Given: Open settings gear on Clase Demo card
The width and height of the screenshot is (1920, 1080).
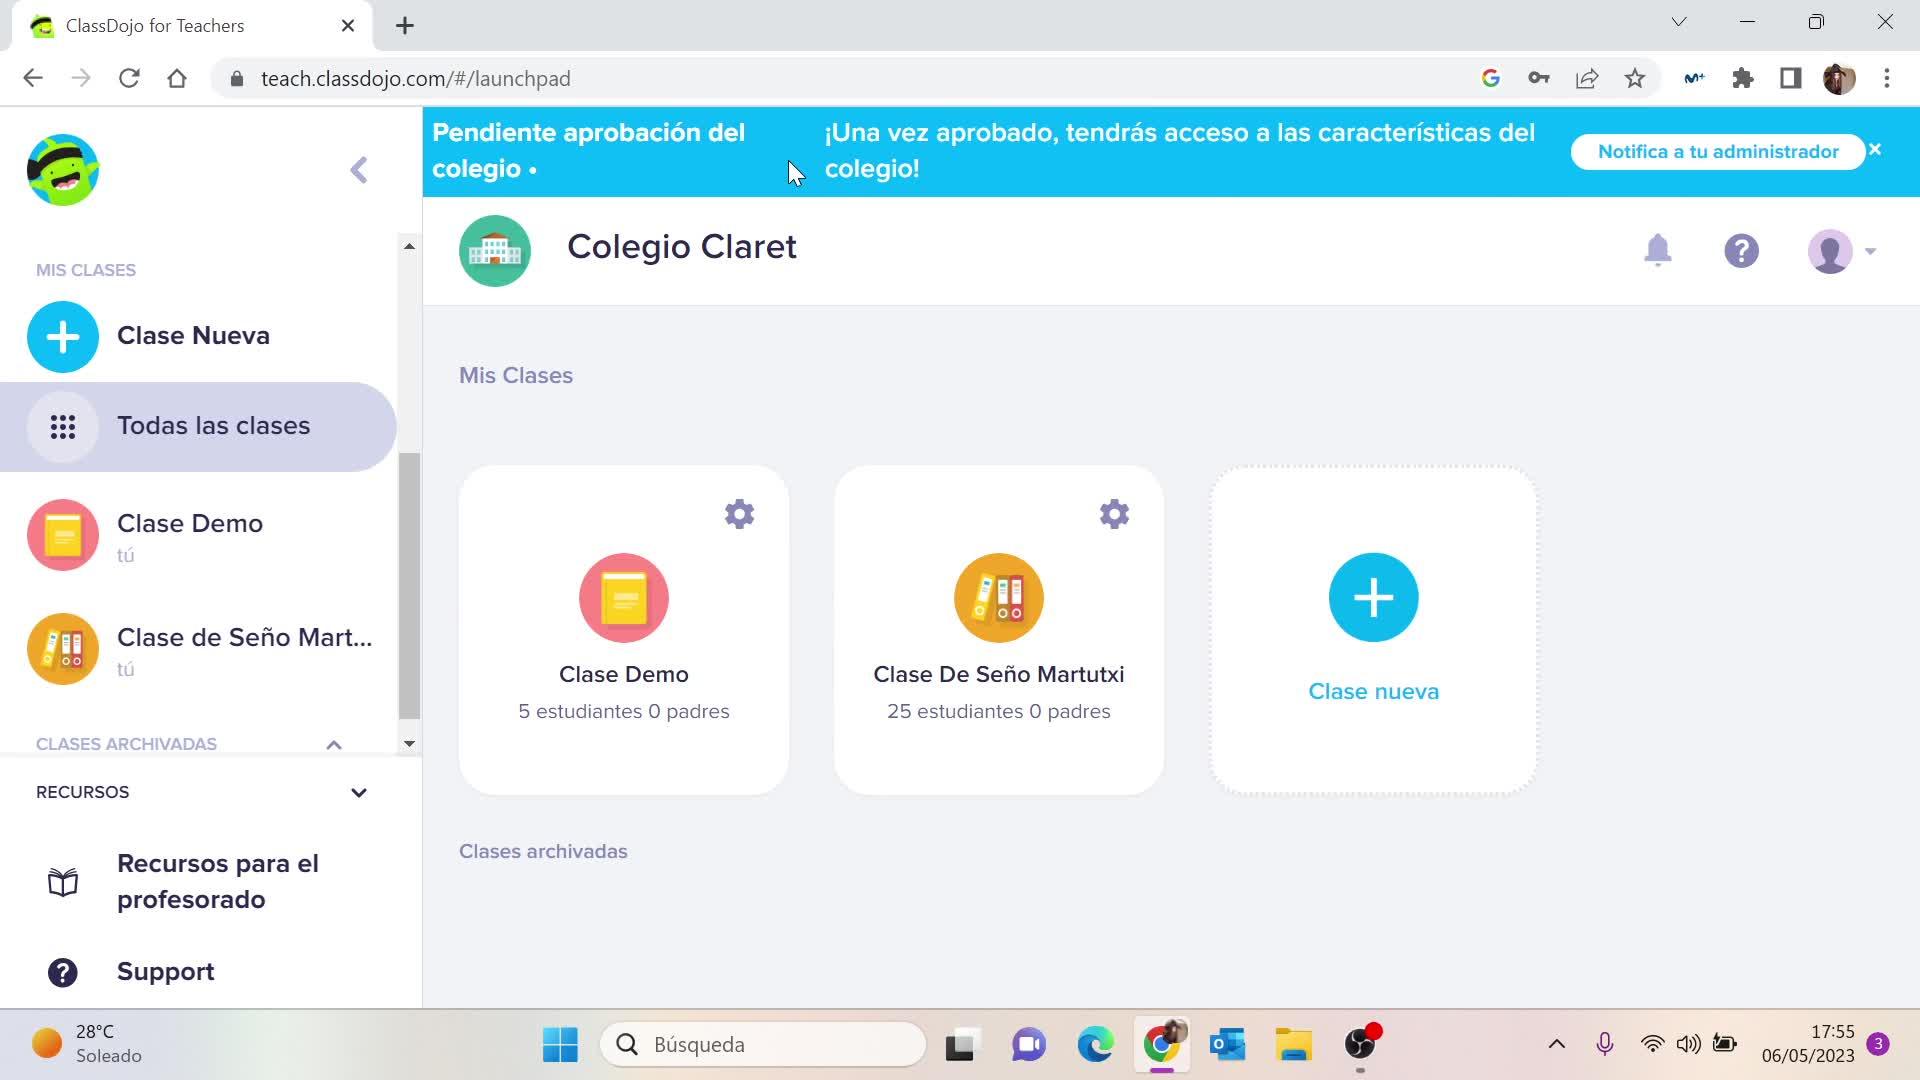Looking at the screenshot, I should point(739,514).
